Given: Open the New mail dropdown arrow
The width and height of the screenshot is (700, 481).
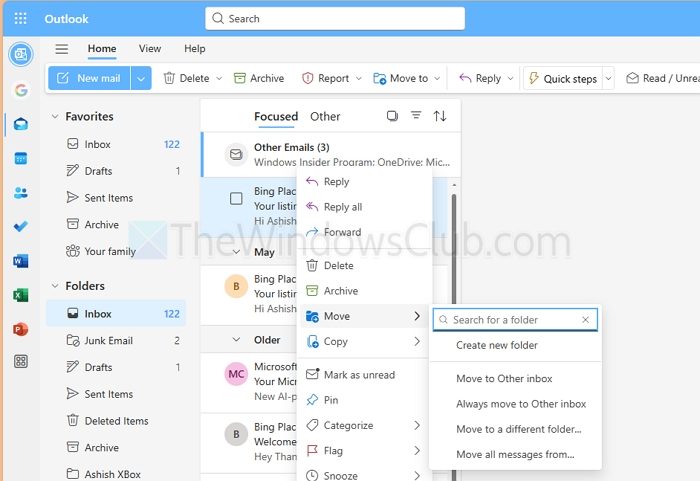Looking at the screenshot, I should pos(141,79).
